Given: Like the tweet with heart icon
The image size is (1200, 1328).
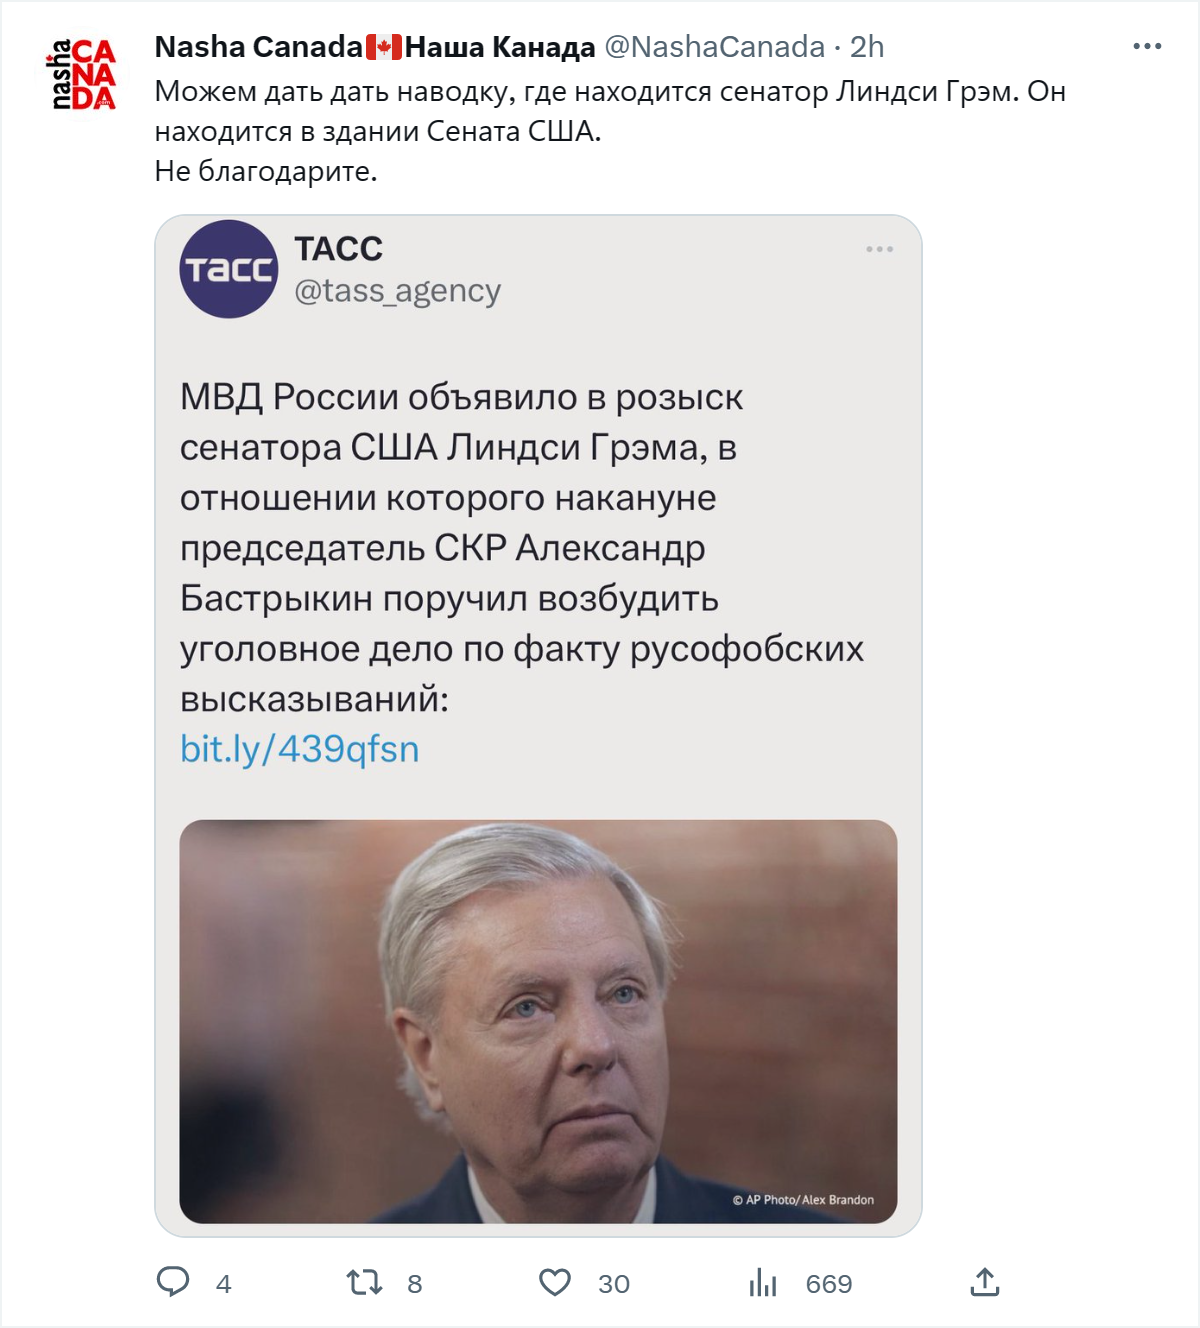Looking at the screenshot, I should (x=555, y=1282).
